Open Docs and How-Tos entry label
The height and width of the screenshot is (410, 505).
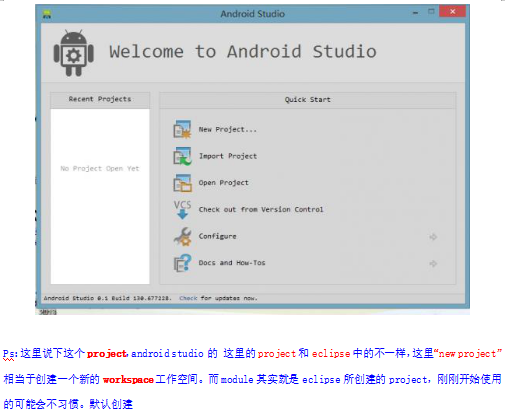232,263
